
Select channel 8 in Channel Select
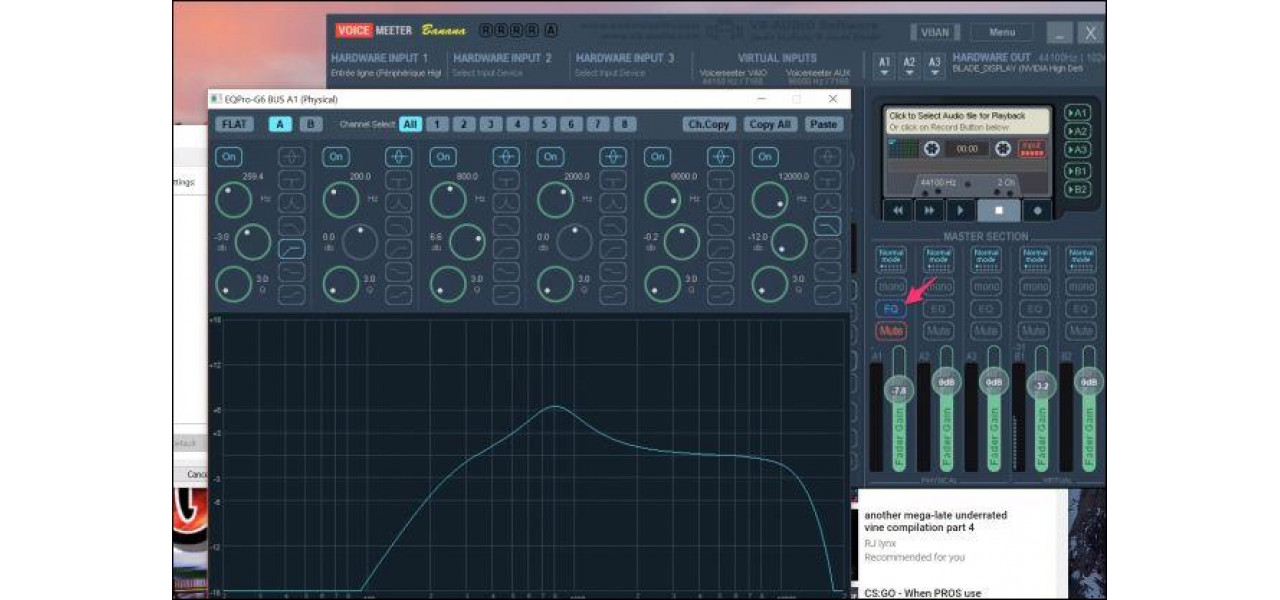[x=624, y=124]
